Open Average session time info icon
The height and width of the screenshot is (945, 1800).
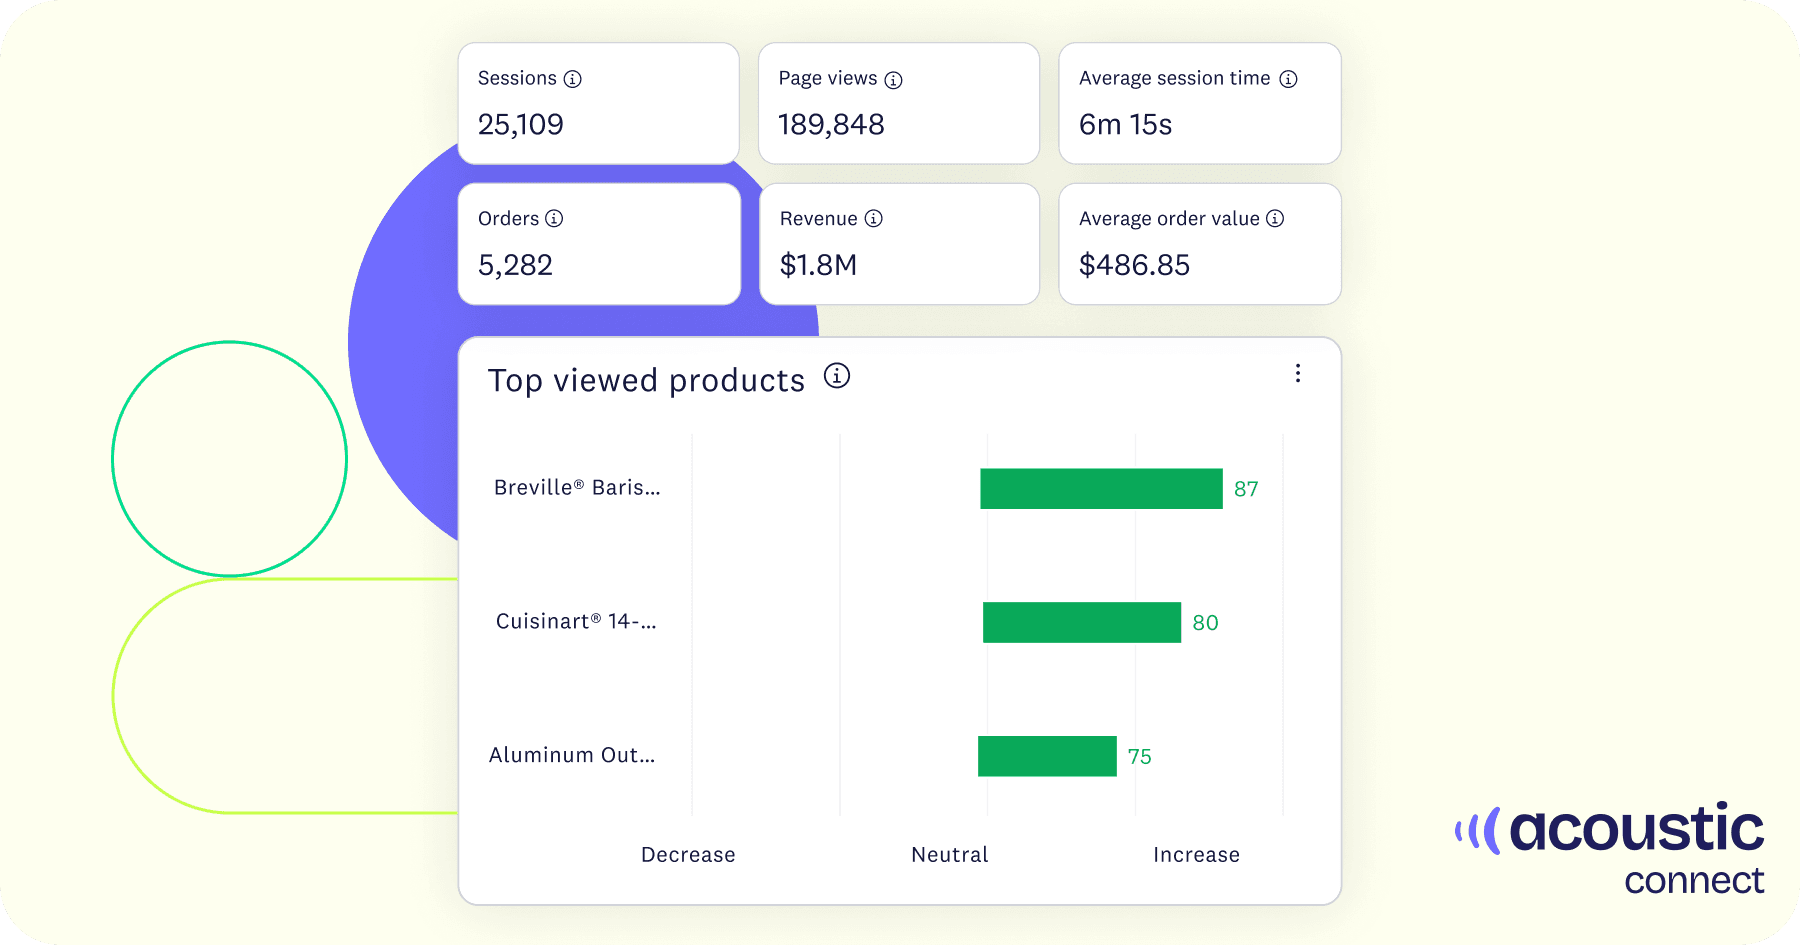coord(1288,79)
